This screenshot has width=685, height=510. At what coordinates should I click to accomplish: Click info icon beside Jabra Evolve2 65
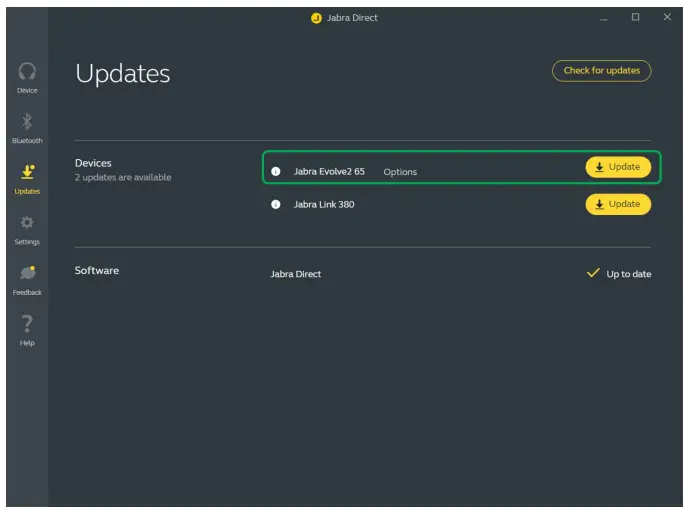[x=276, y=171]
